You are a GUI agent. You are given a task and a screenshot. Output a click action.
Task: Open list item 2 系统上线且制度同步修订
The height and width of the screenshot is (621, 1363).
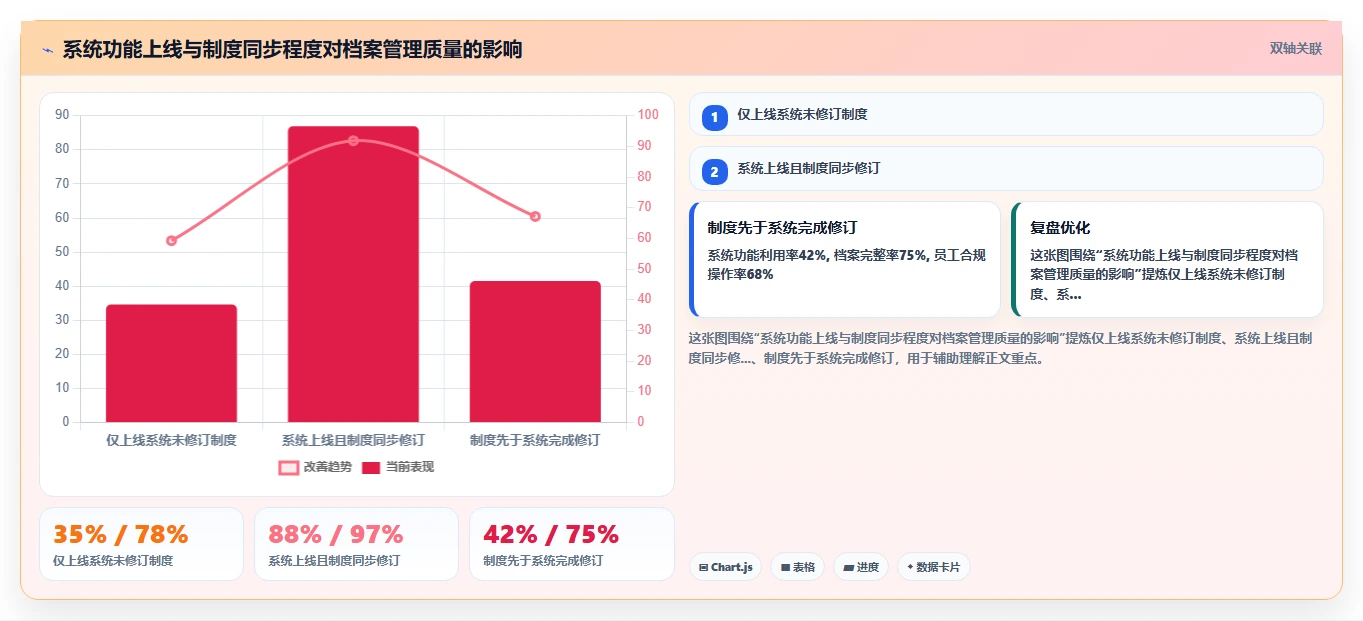coord(1006,169)
